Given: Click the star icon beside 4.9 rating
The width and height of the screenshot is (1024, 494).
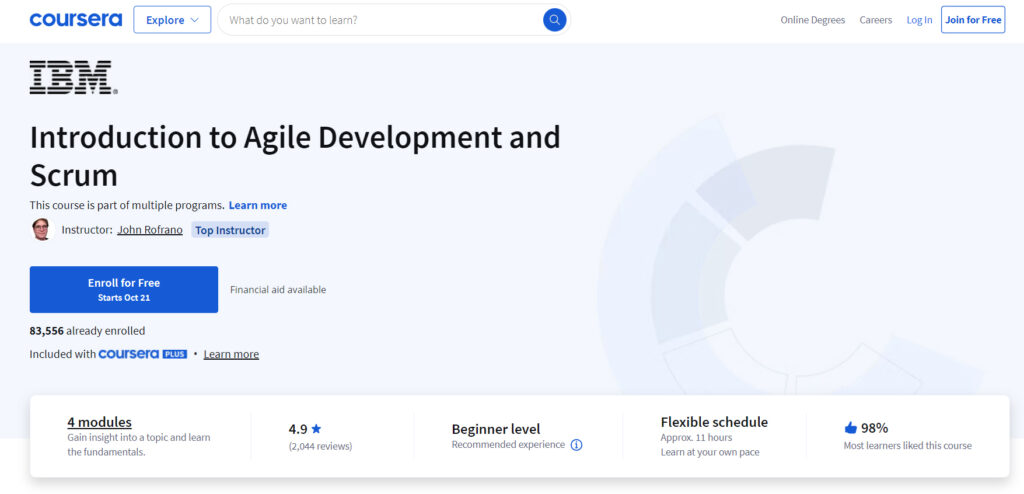Looking at the screenshot, I should (316, 429).
